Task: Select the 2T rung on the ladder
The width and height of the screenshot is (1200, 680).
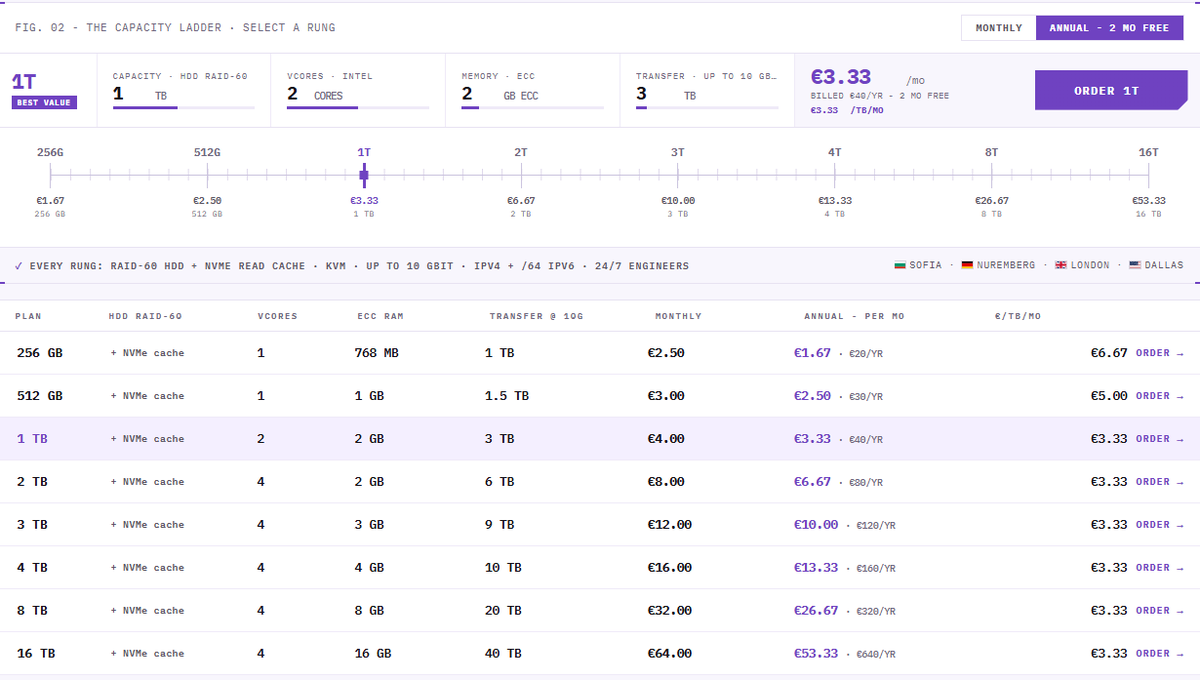Action: 521,152
